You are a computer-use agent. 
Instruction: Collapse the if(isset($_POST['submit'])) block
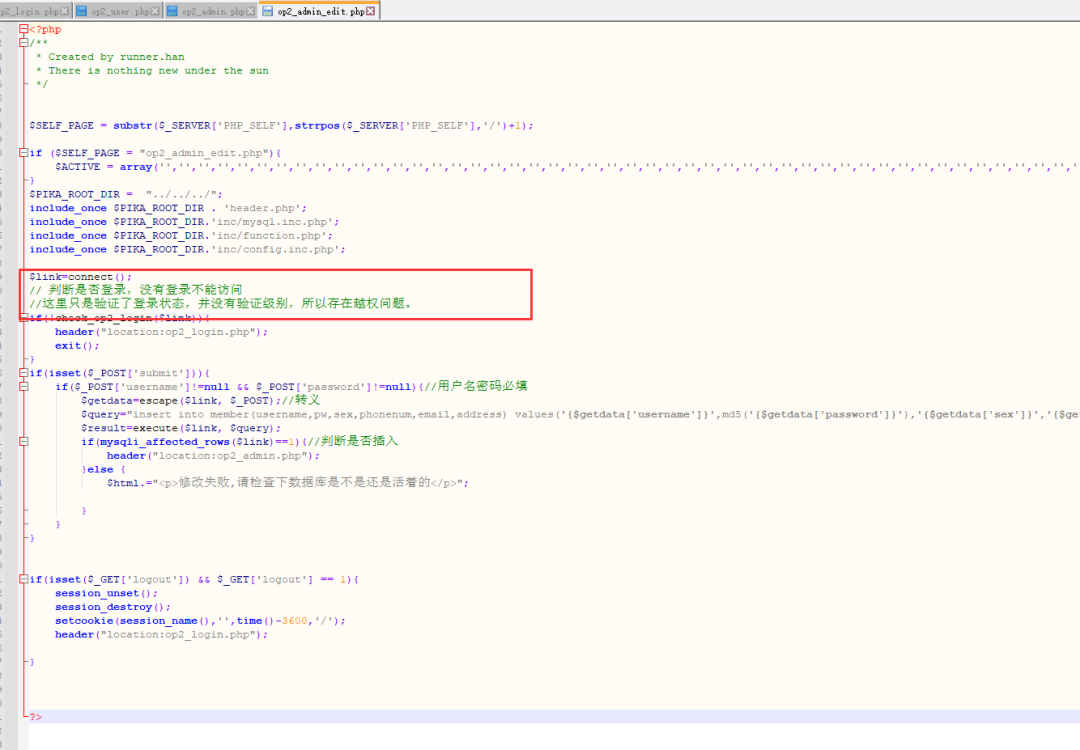tap(23, 373)
